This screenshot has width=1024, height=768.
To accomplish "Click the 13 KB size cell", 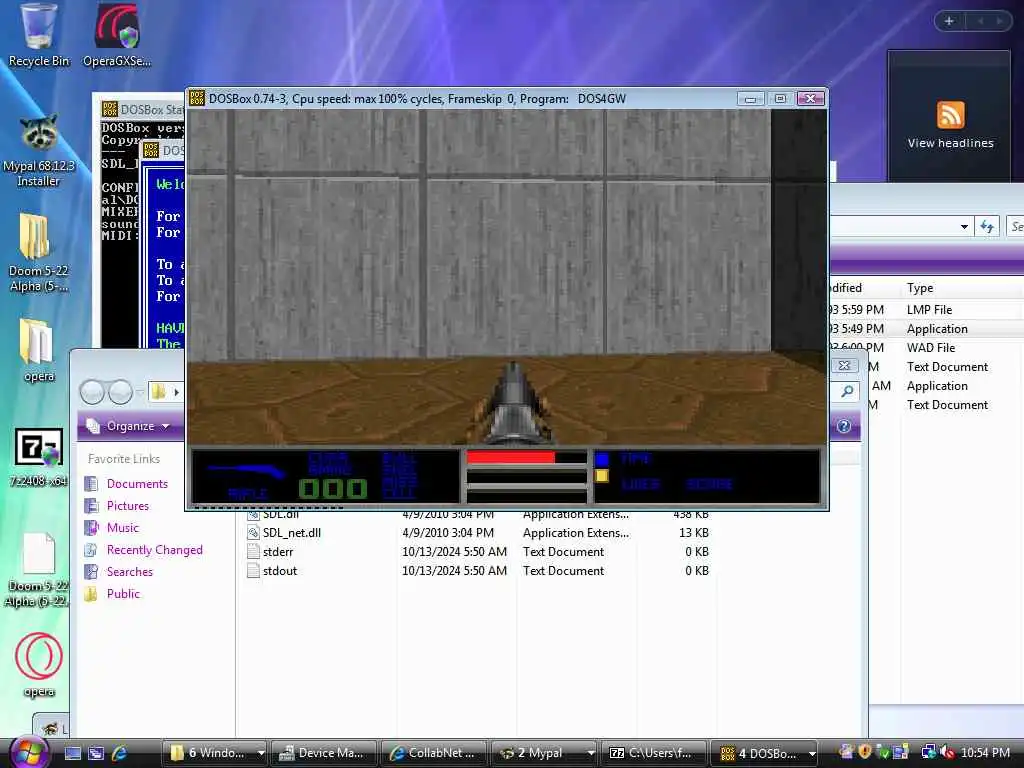I will click(x=694, y=533).
